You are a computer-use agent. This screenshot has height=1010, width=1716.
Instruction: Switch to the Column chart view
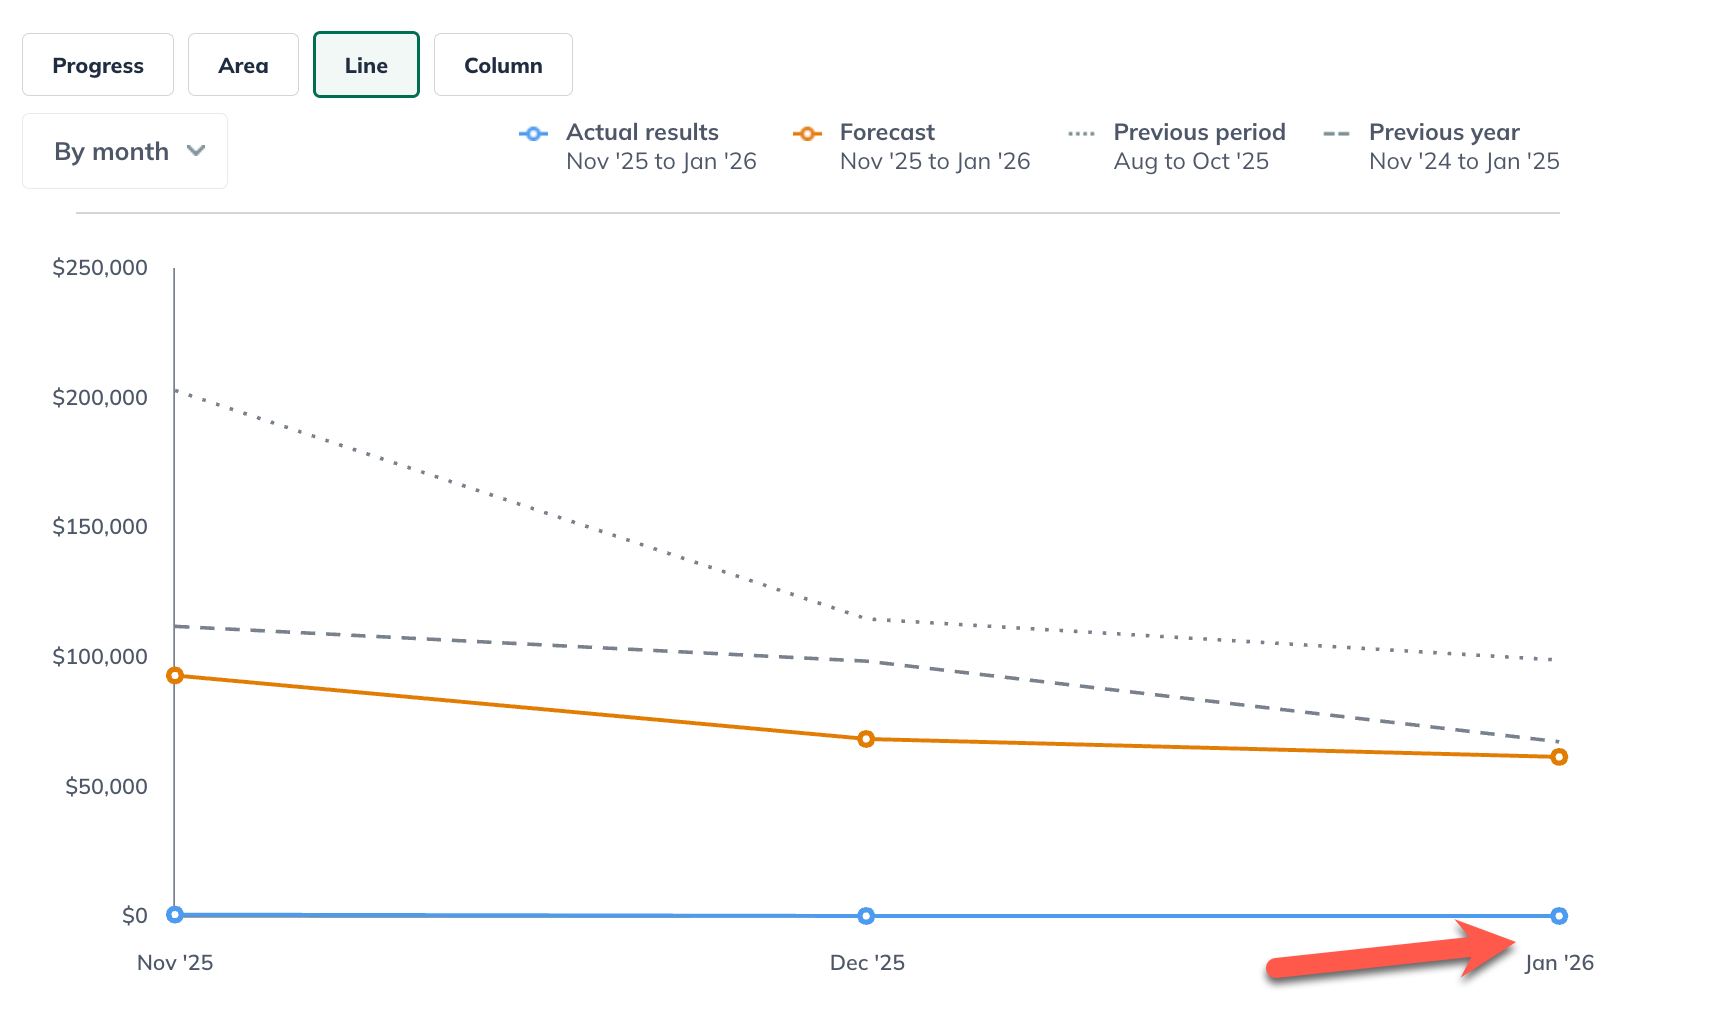pyautogui.click(x=503, y=65)
